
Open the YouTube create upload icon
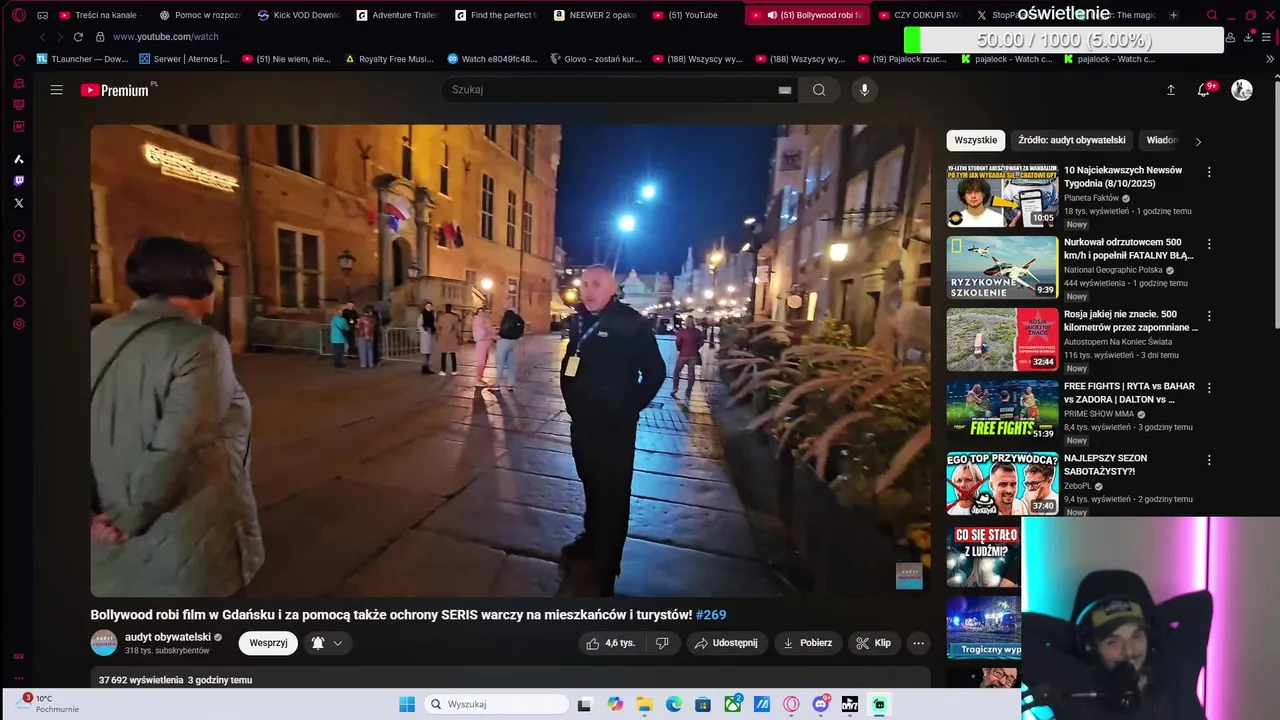click(x=1171, y=90)
